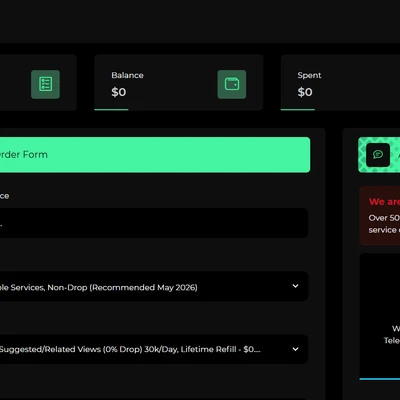Viewport: 400px width, 400px height.
Task: Focus the search field above the category dropdown
Action: coord(154,223)
